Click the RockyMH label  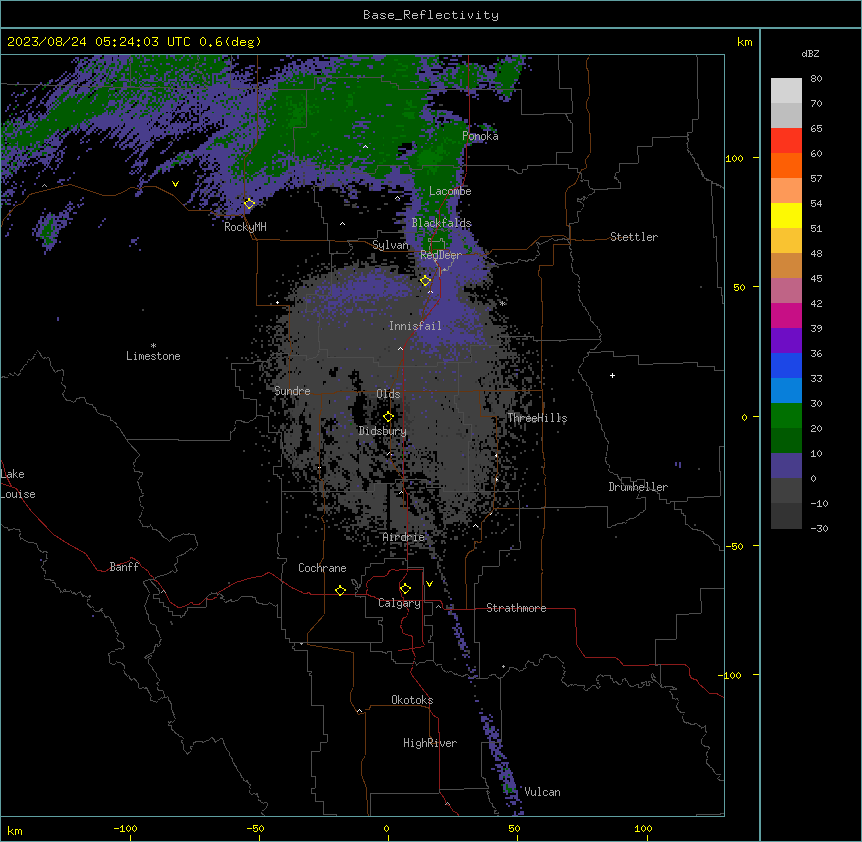tap(245, 227)
